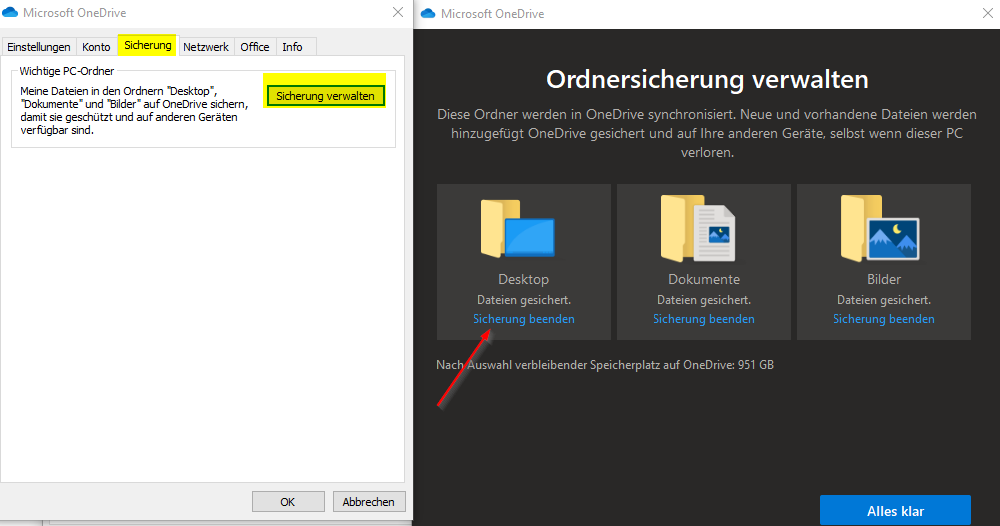Click the Alles klar button

tap(895, 511)
